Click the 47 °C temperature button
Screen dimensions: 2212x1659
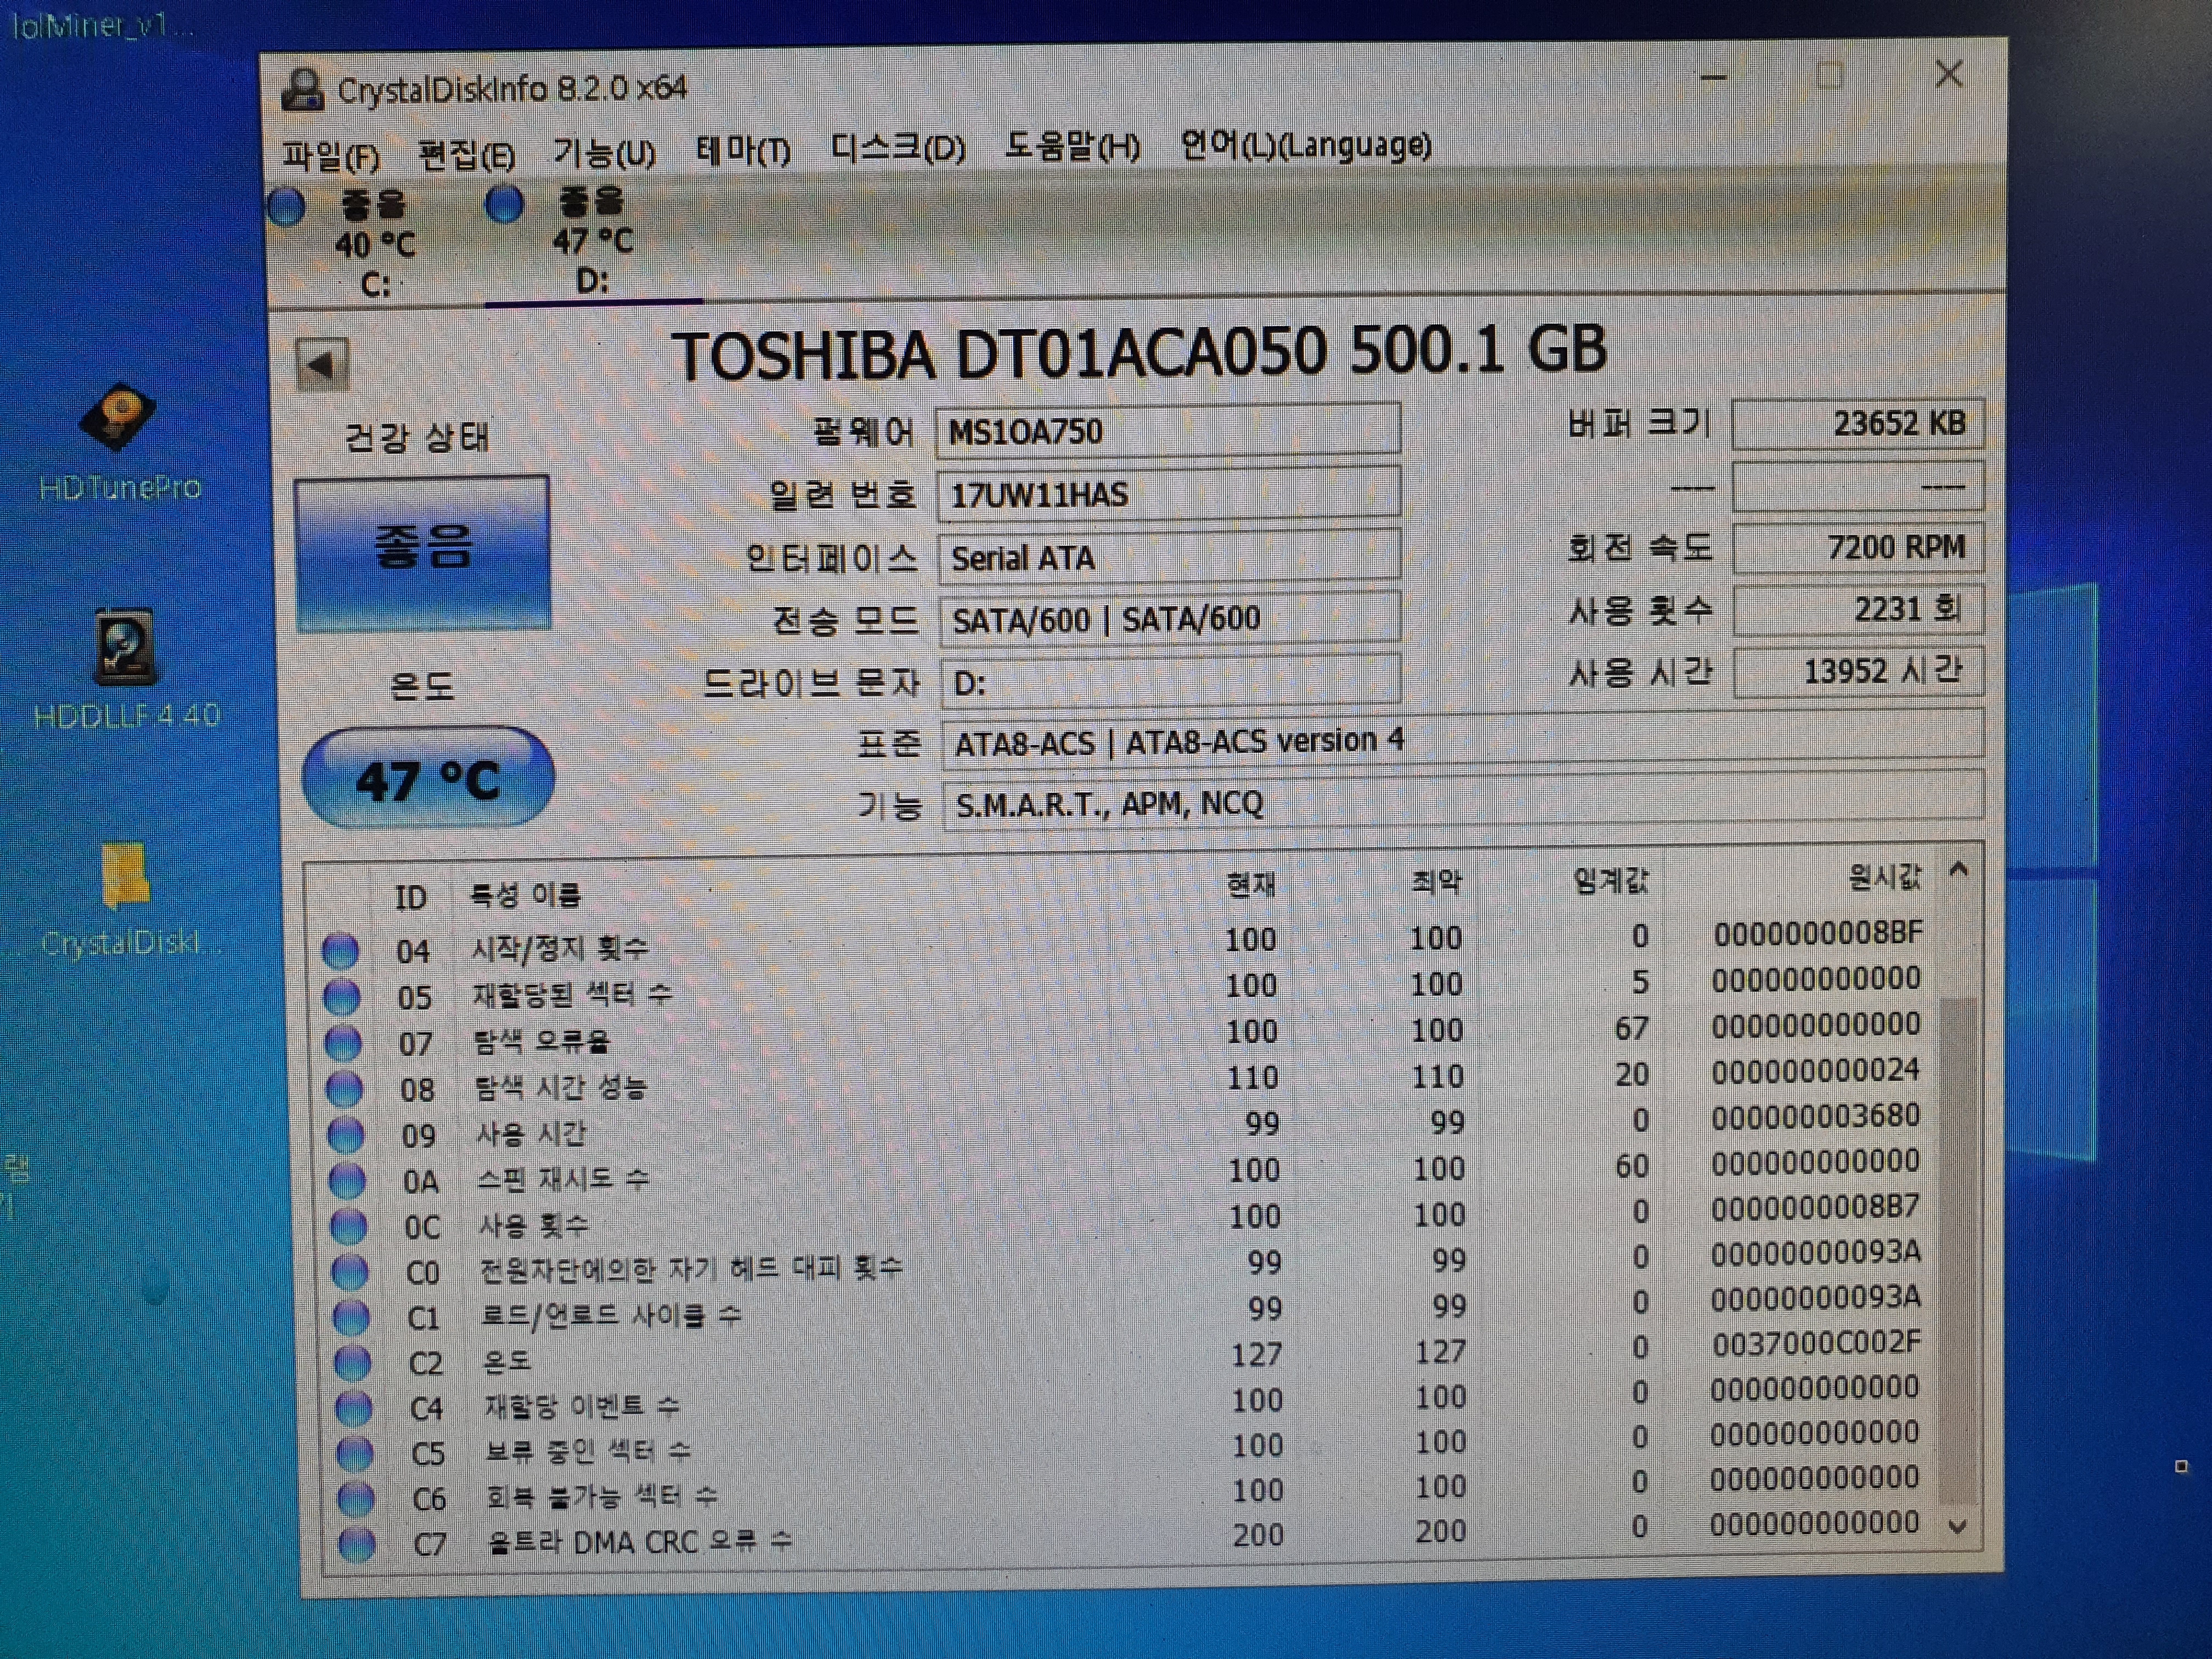point(428,778)
